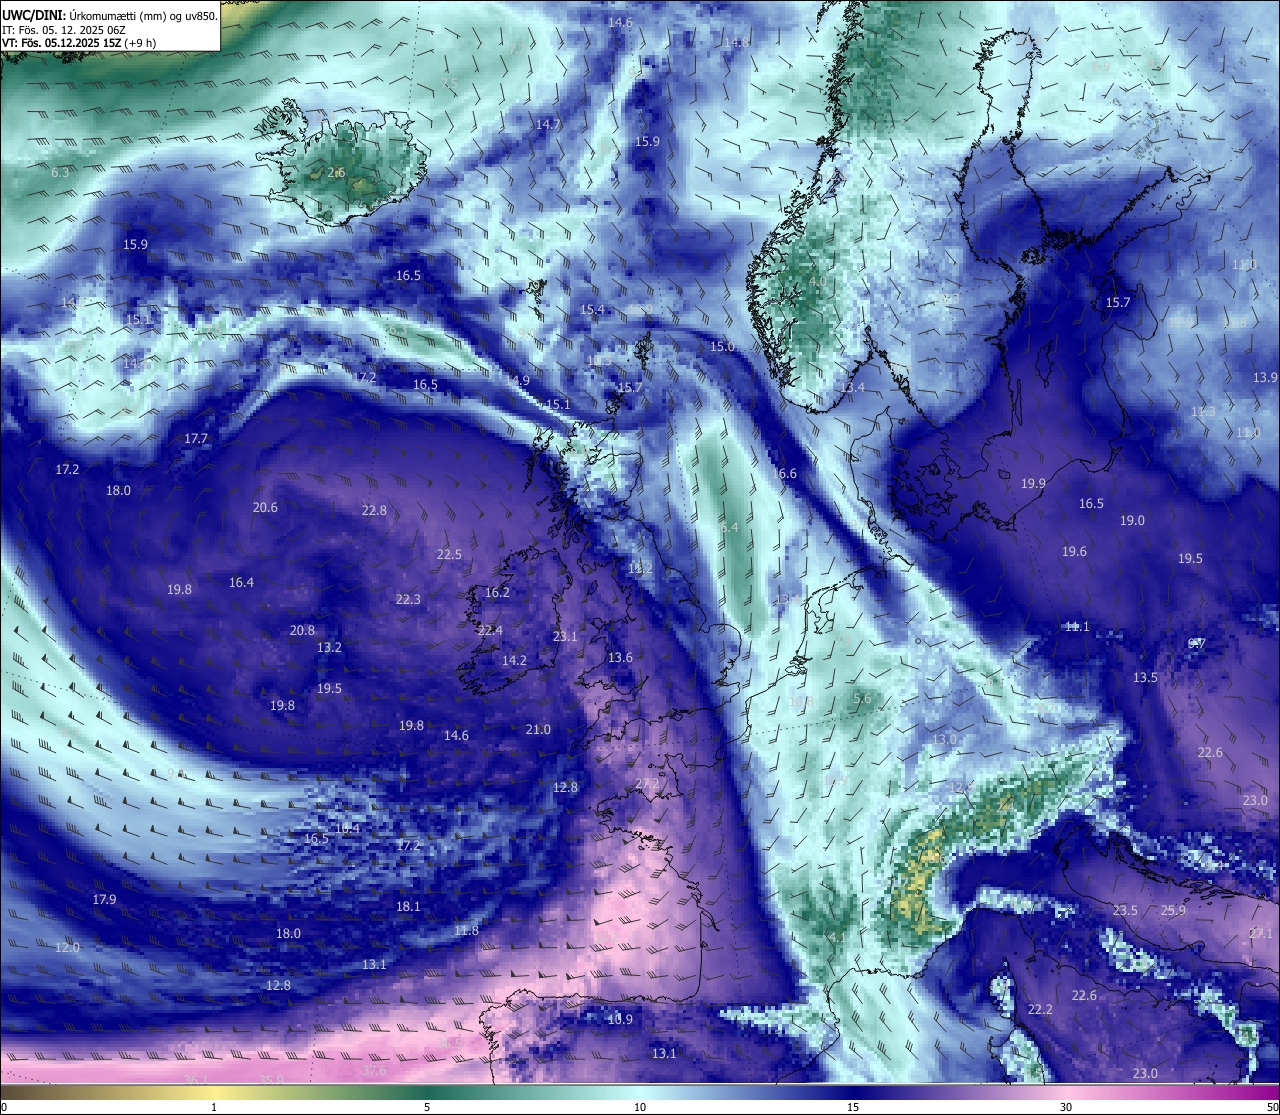Click the map title 'UWC/DINI: Úrkomumætti (mm) og uv850.'
Screen dimensions: 1280x1115
tap(110, 15)
